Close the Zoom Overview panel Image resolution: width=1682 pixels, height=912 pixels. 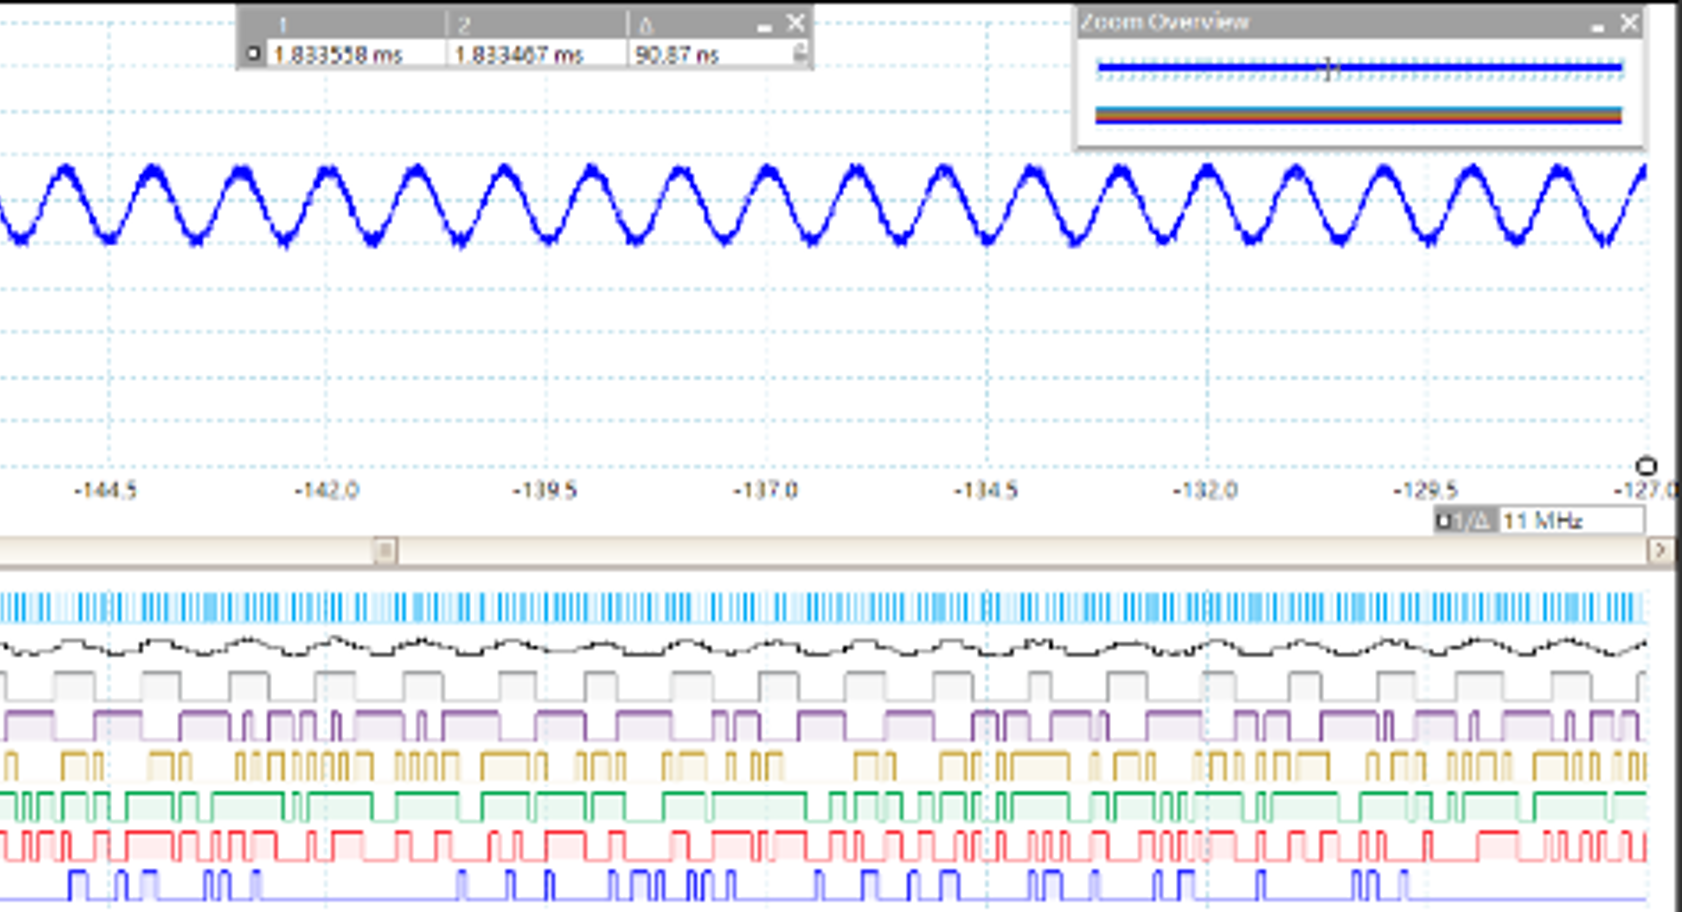coord(1629,22)
